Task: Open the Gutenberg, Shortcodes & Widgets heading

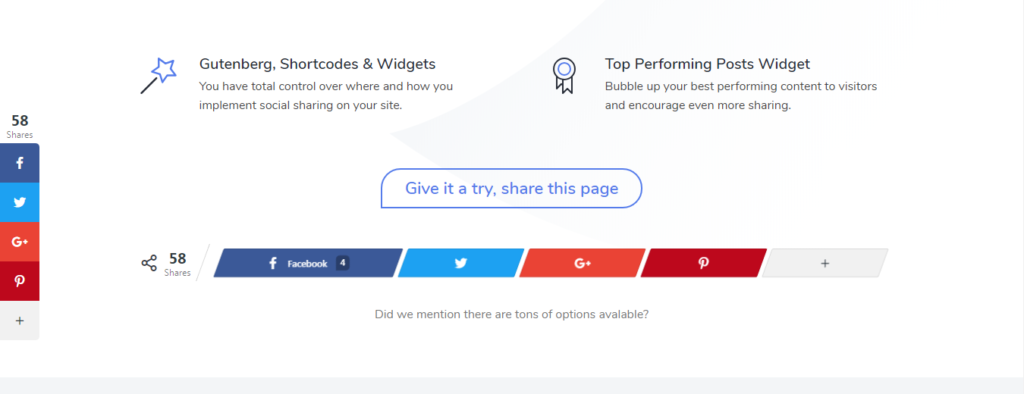Action: point(317,64)
